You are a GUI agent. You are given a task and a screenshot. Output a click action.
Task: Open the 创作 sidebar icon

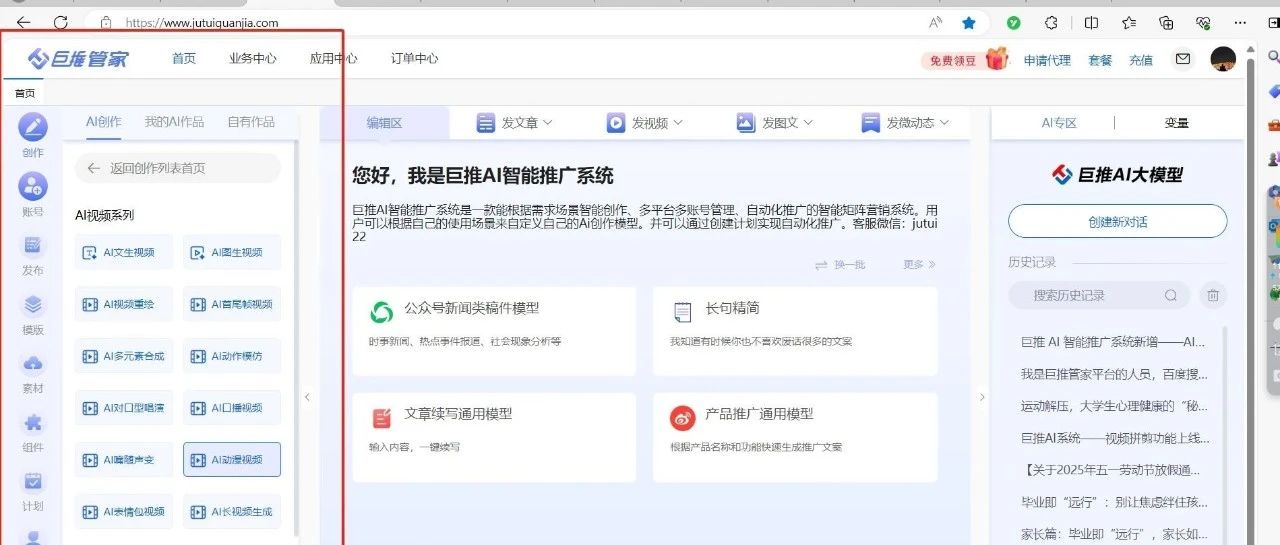[33, 128]
